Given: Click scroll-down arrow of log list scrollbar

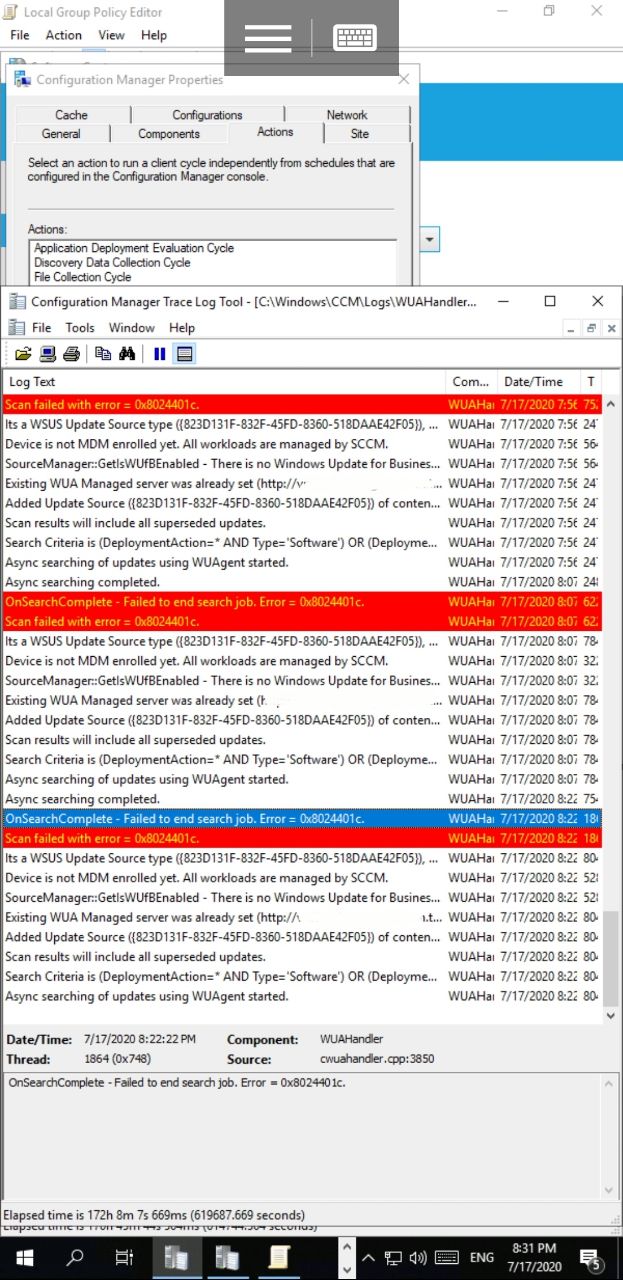Looking at the screenshot, I should (611, 1014).
